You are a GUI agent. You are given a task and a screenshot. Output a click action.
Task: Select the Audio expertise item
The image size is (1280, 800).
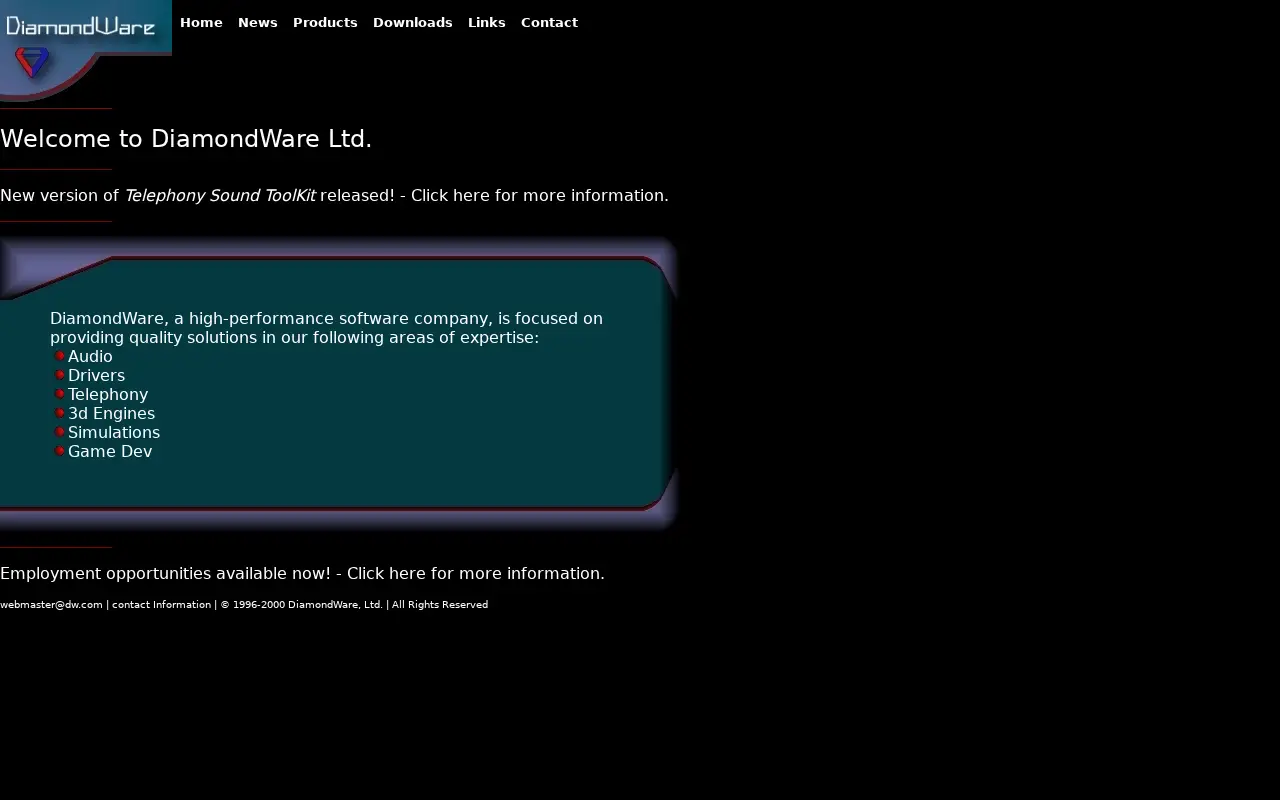point(90,356)
